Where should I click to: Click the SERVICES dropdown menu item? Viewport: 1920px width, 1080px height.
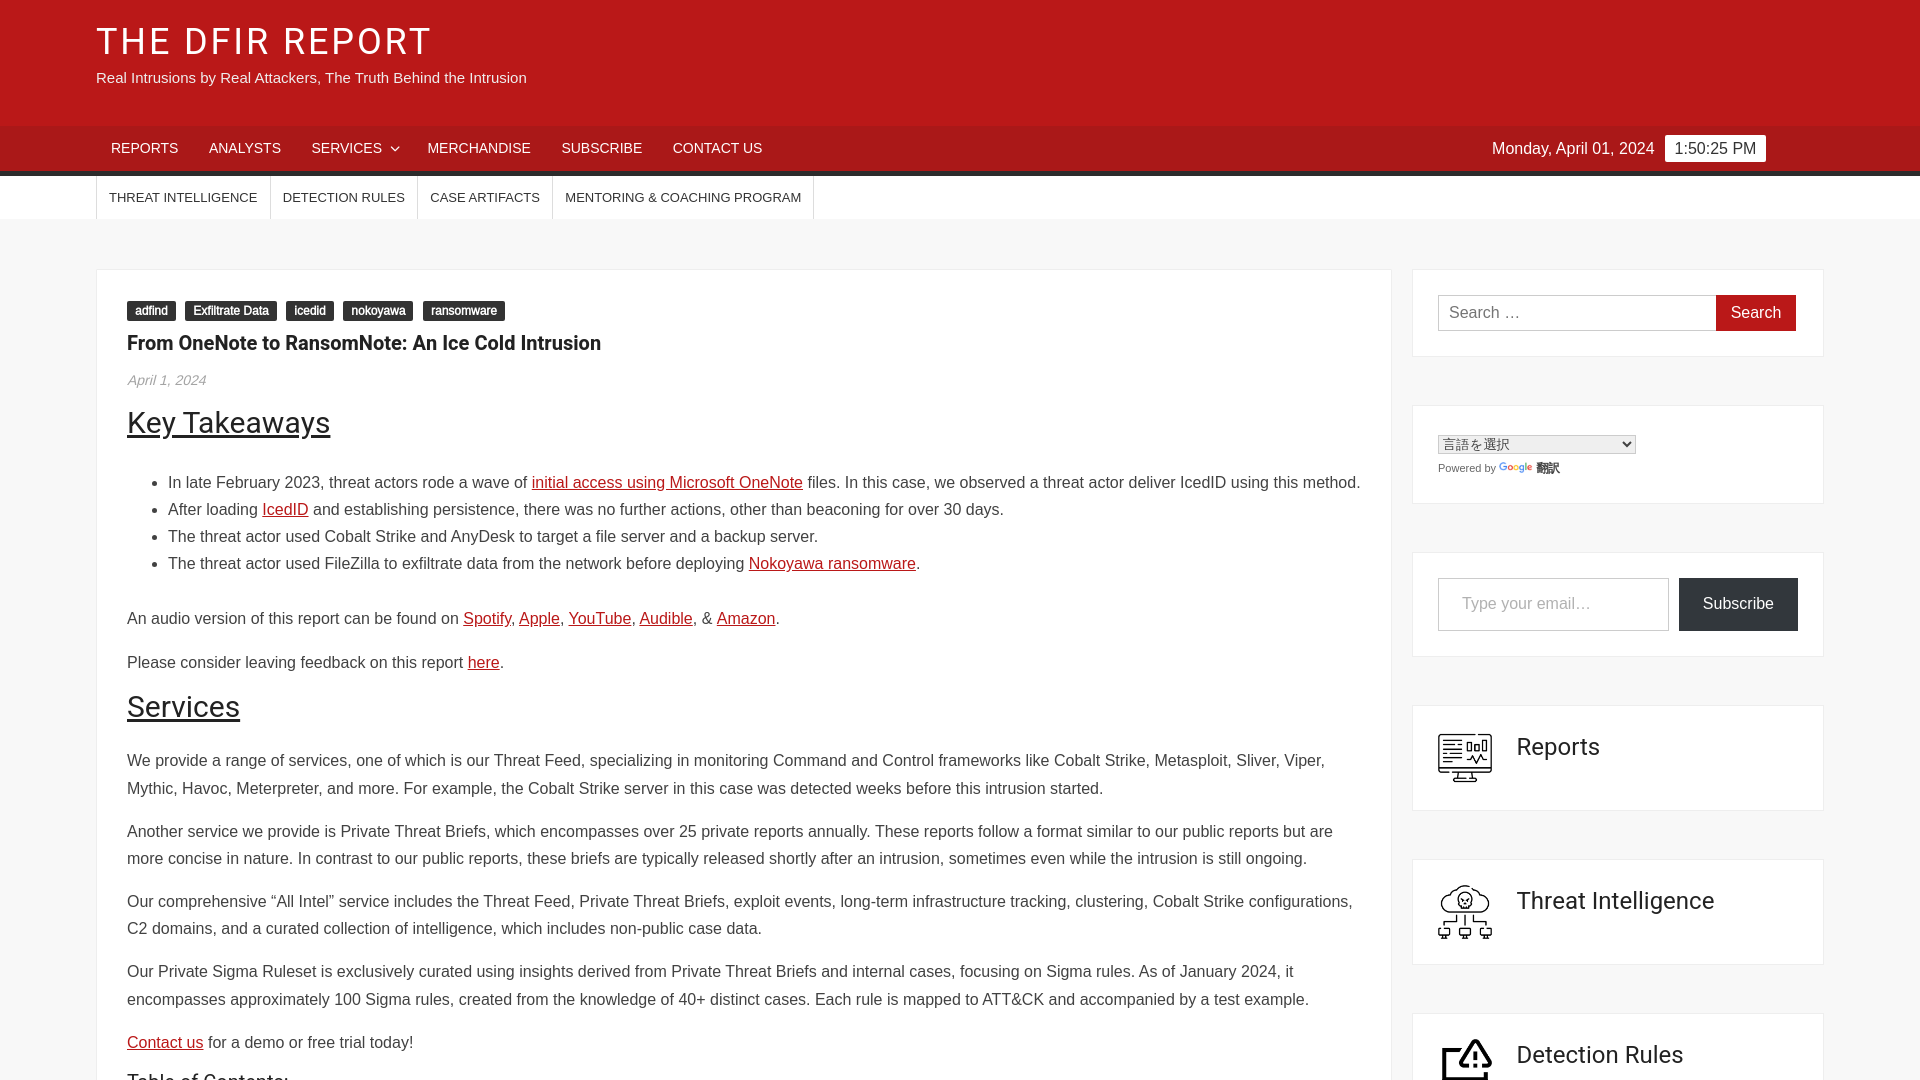(353, 148)
